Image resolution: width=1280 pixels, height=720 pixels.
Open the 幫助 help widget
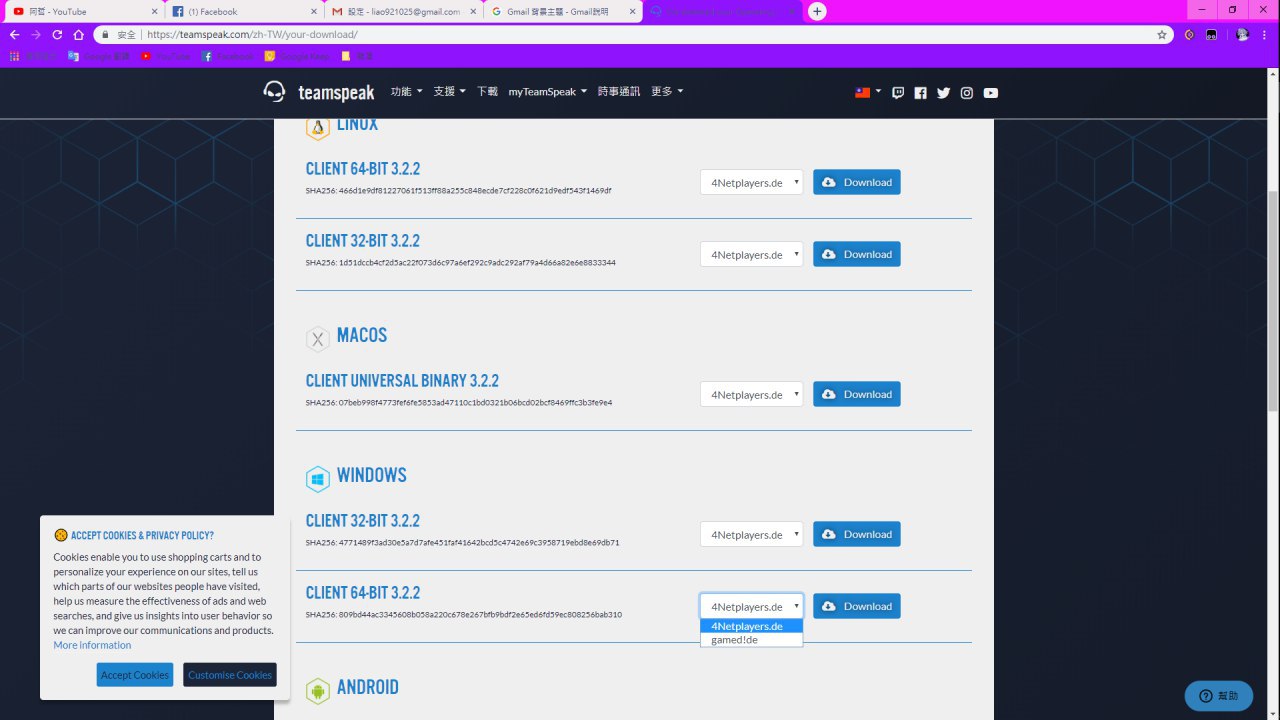1219,696
